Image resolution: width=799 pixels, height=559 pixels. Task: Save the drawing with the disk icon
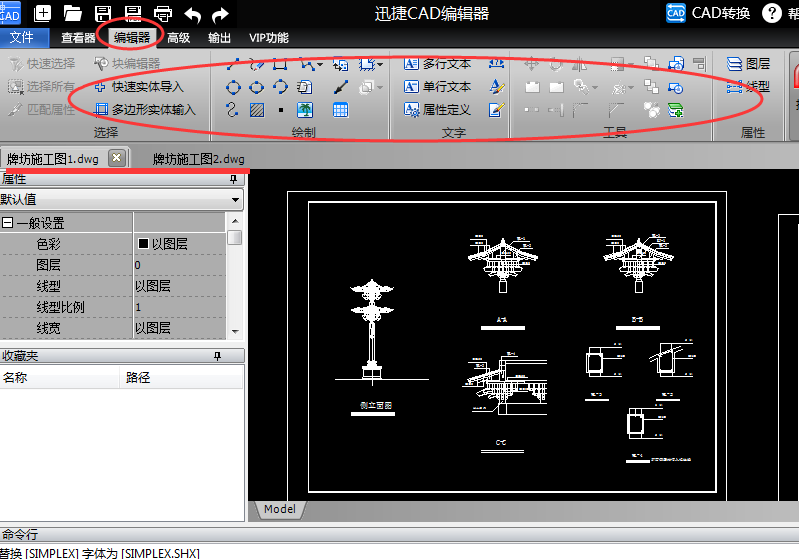103,13
